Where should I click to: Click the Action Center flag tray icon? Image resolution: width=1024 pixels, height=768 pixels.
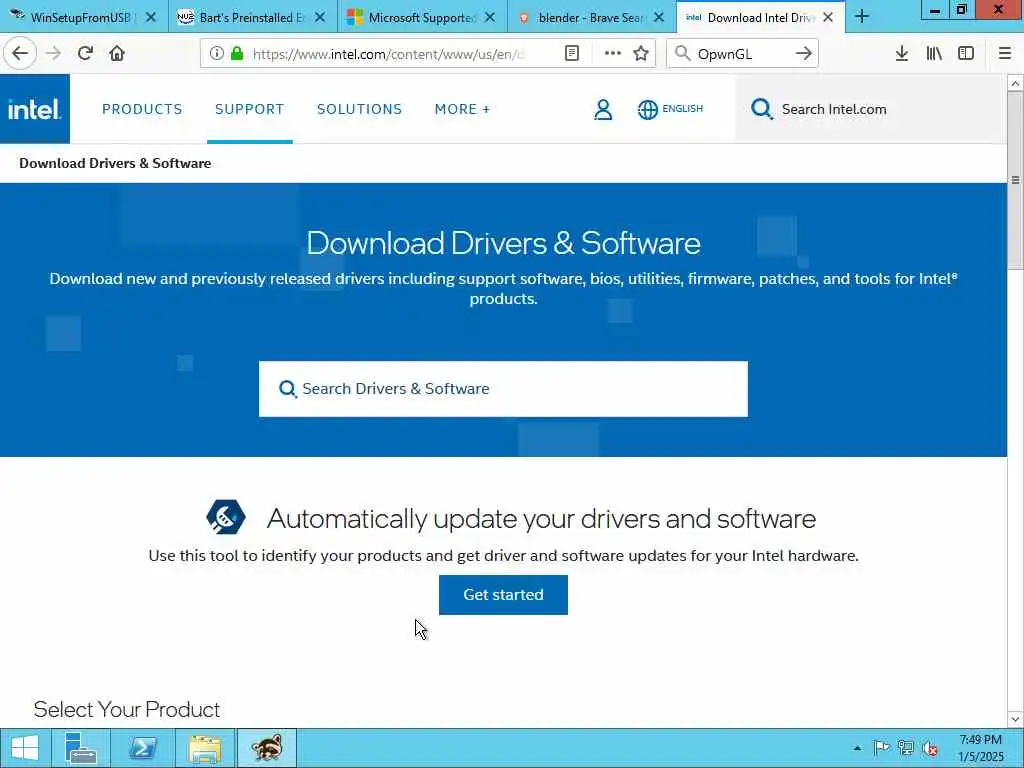tap(881, 748)
